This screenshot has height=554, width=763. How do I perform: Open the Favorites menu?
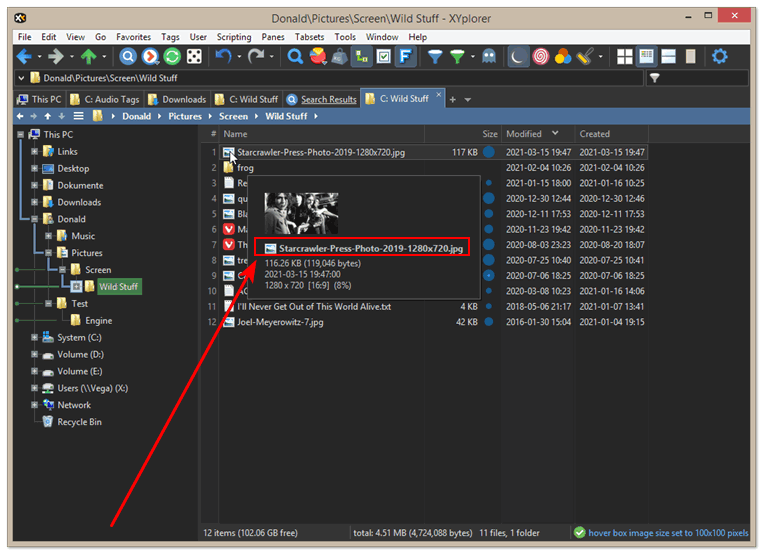click(133, 37)
